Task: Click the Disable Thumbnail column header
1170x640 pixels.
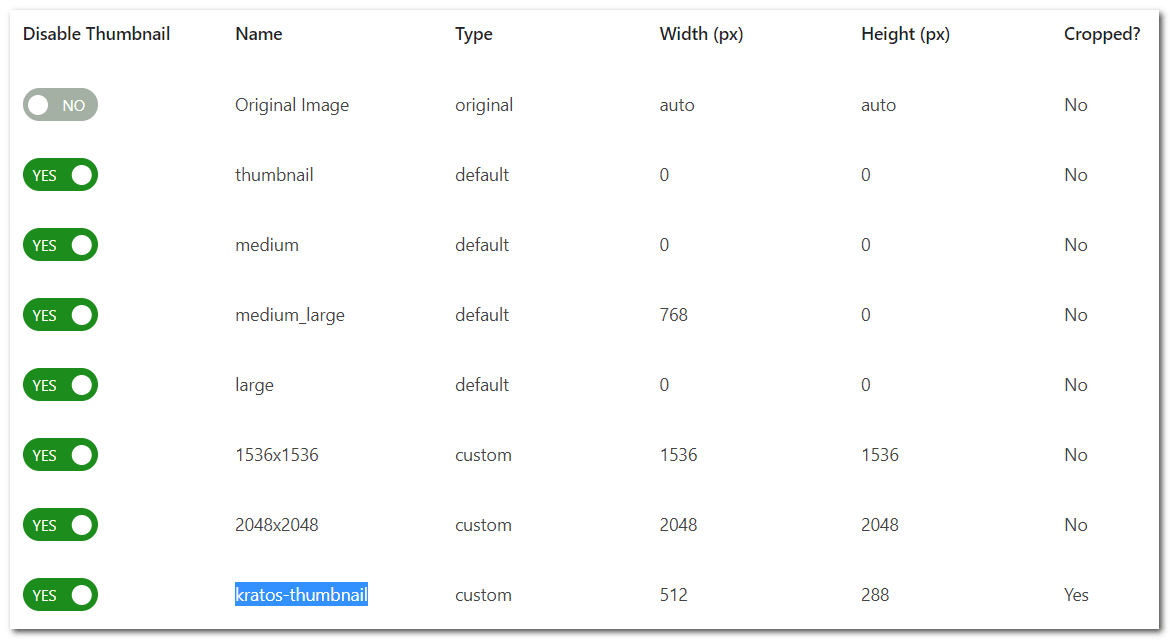Action: pos(96,34)
